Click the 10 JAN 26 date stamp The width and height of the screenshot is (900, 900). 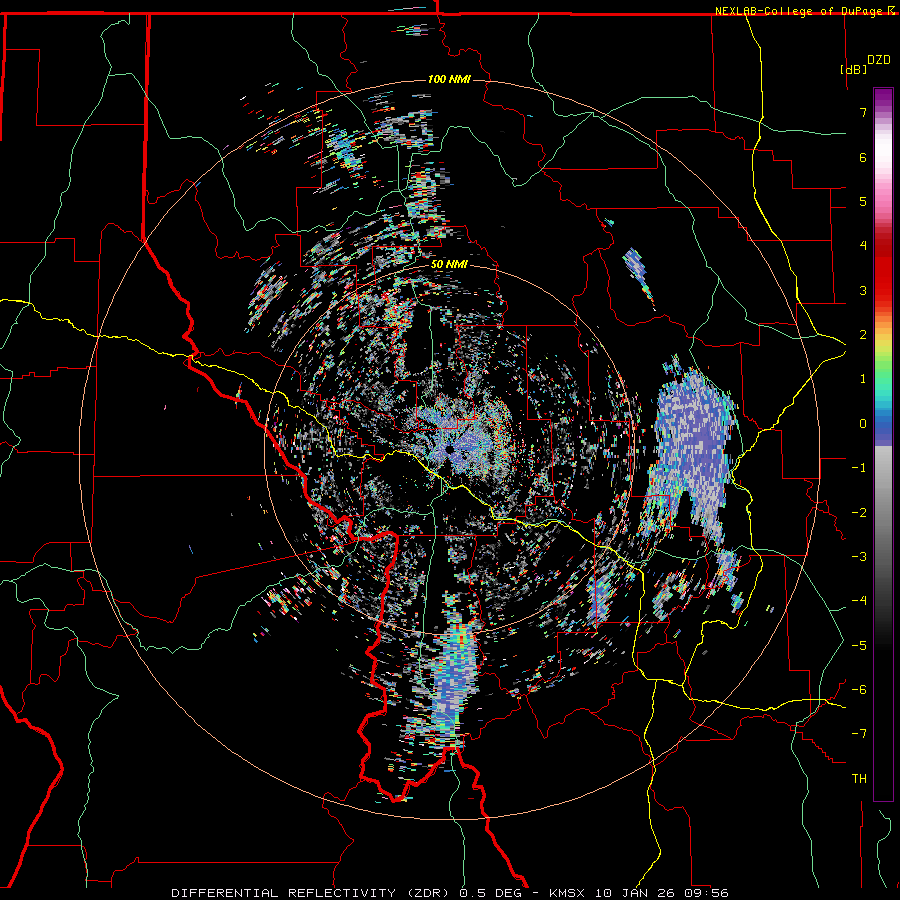tap(634, 893)
